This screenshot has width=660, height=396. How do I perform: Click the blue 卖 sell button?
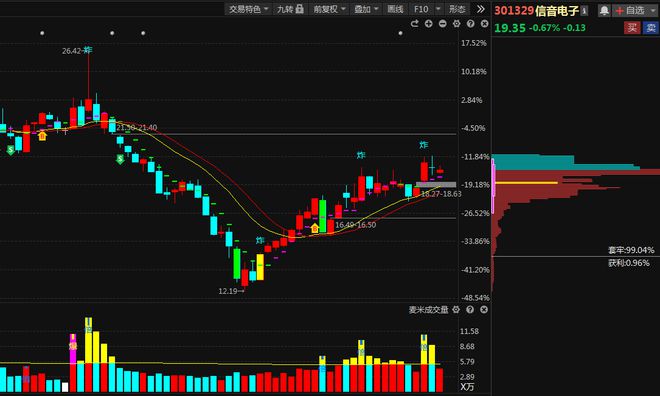[x=651, y=28]
